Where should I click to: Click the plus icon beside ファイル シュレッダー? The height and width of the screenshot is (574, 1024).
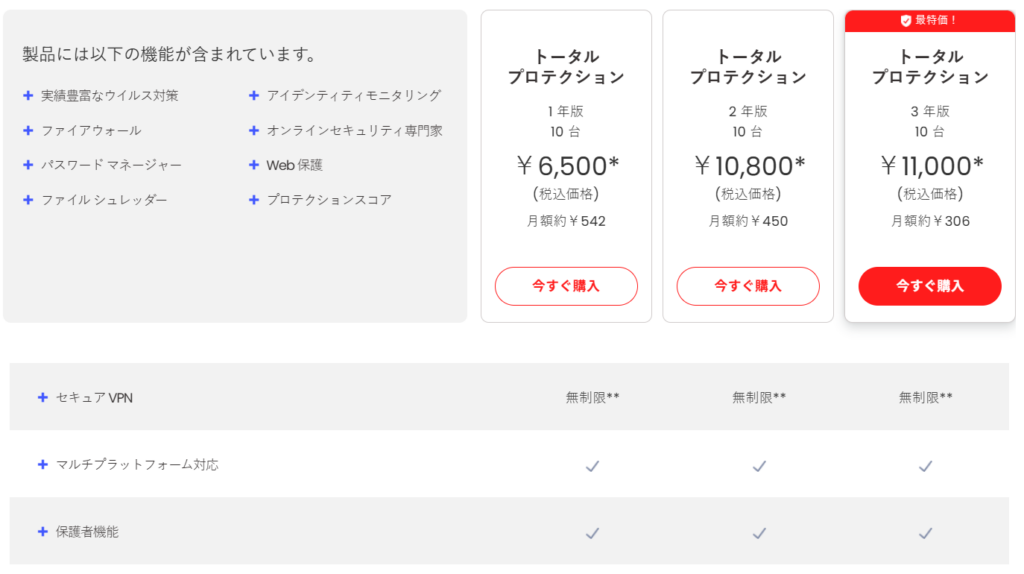pyautogui.click(x=28, y=200)
